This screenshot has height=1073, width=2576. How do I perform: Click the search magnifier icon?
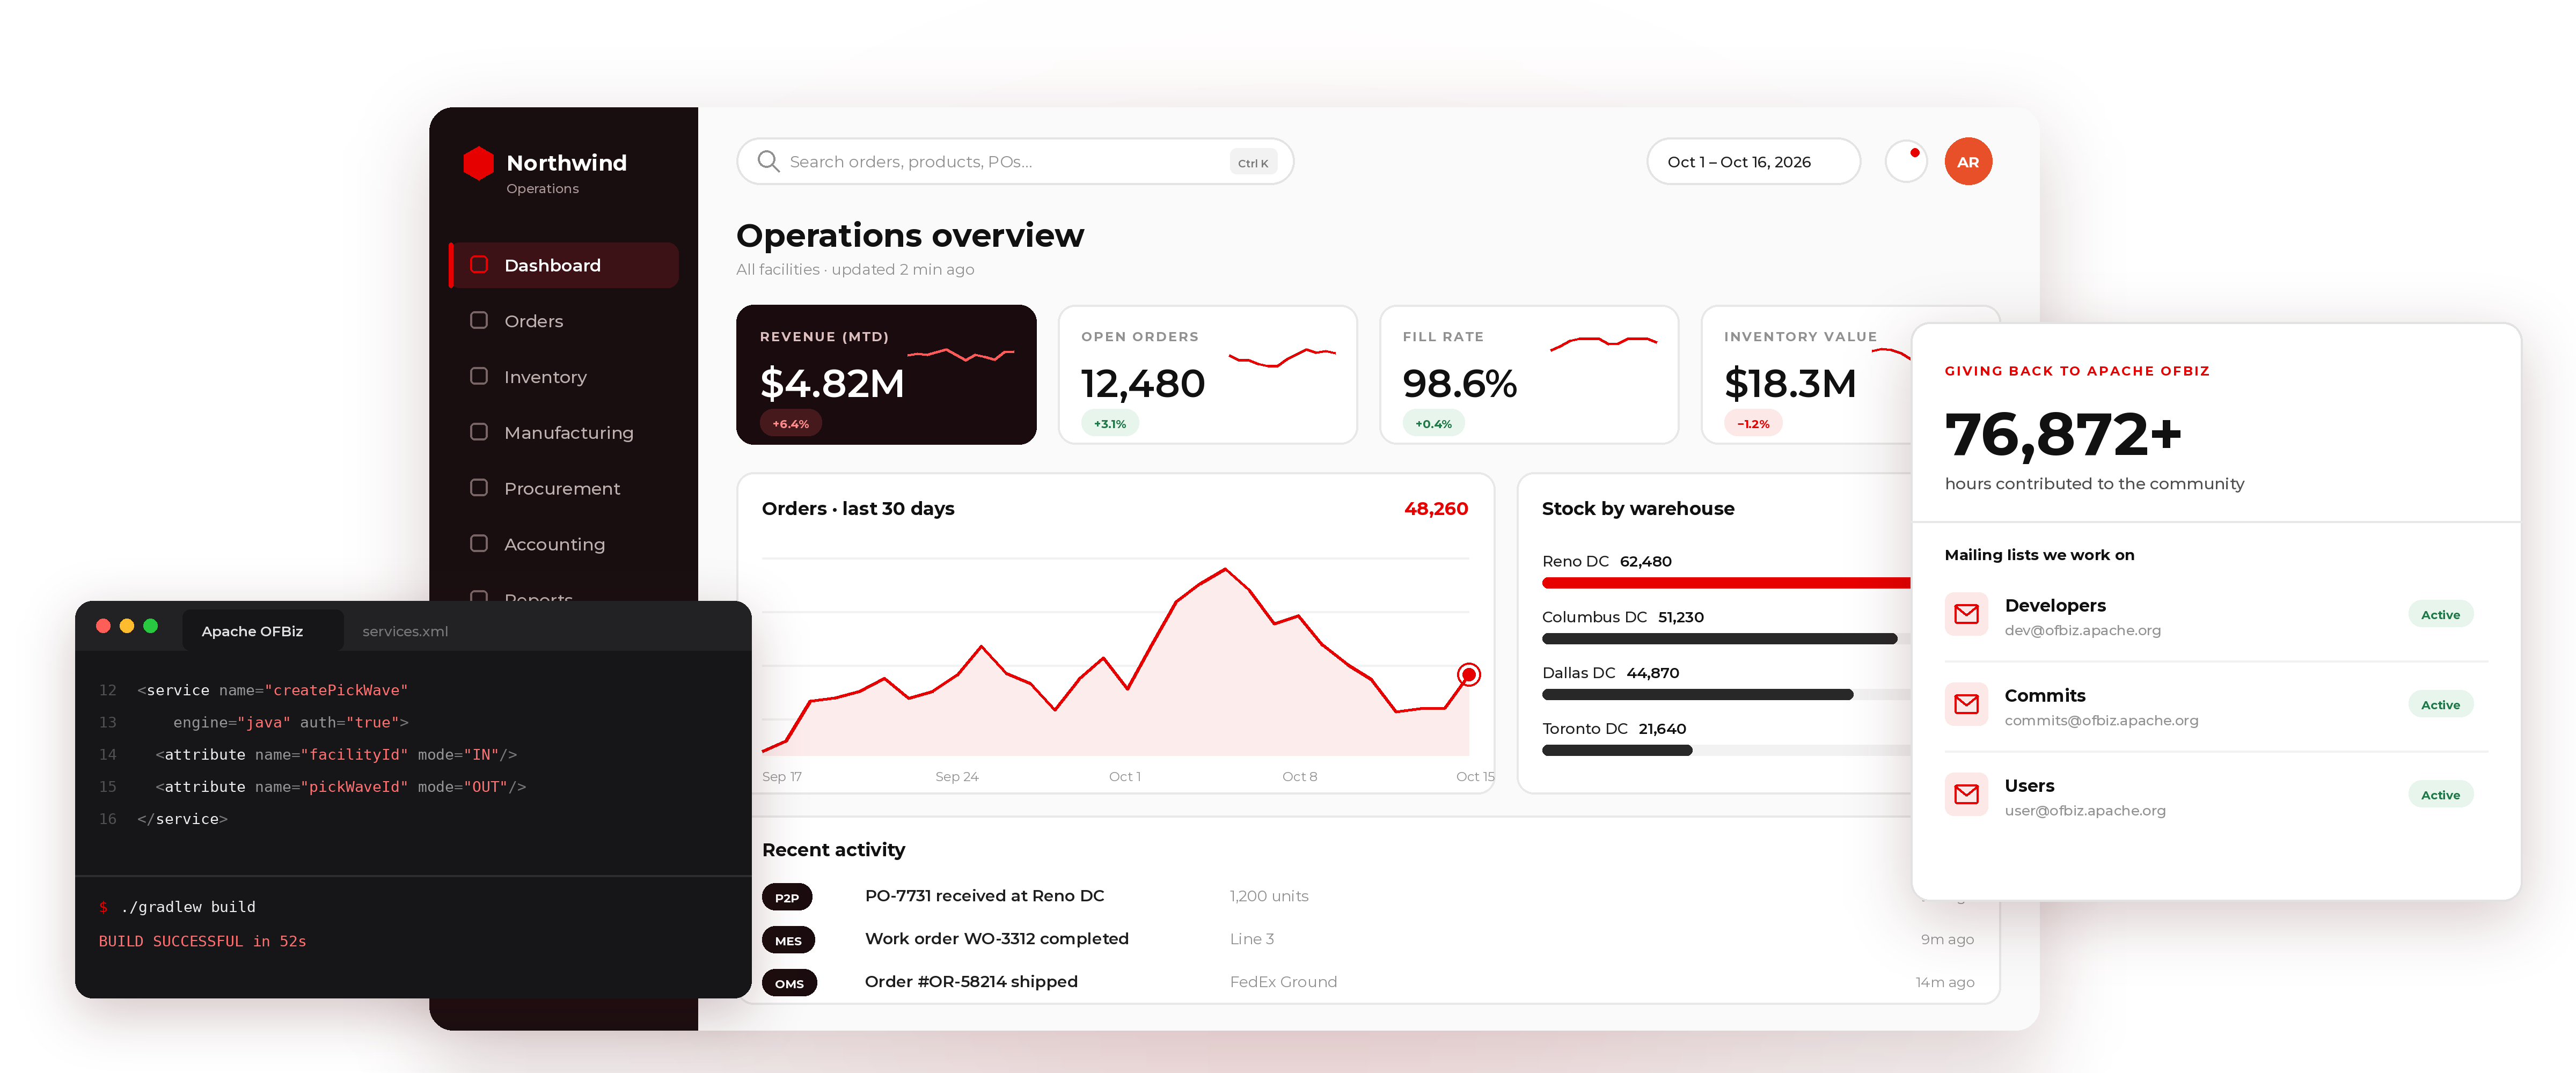point(768,161)
